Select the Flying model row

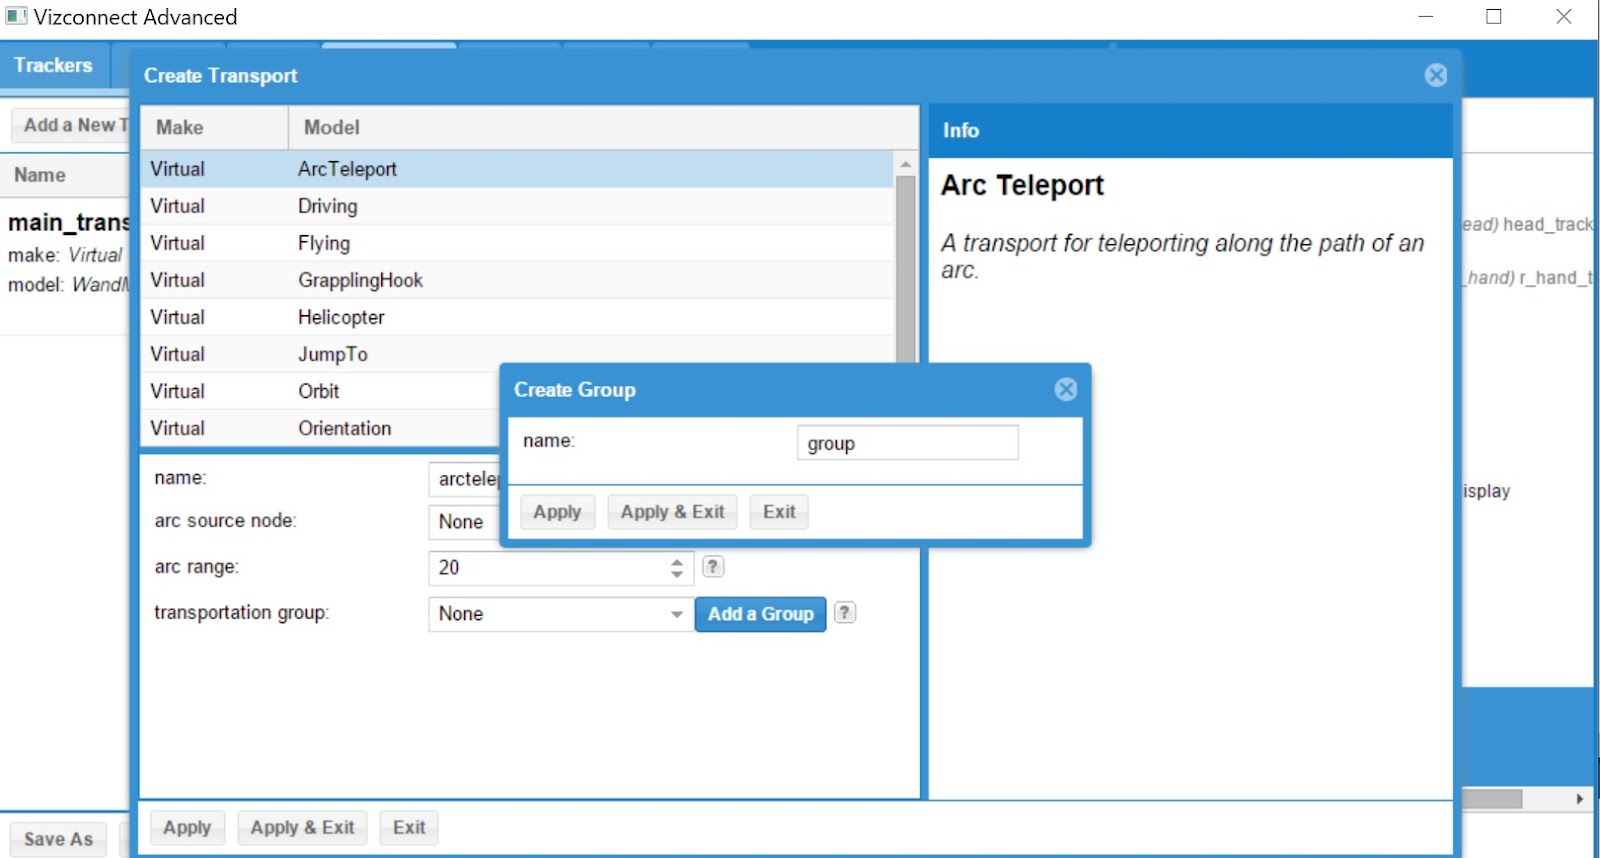(x=516, y=243)
